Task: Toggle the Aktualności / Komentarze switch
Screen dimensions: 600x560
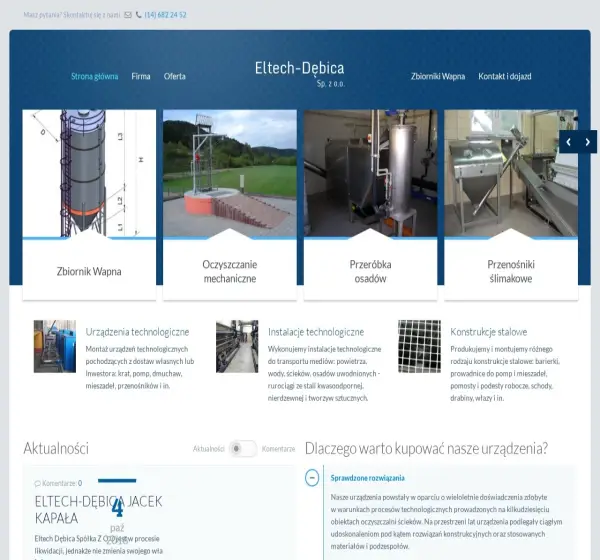Action: click(243, 449)
